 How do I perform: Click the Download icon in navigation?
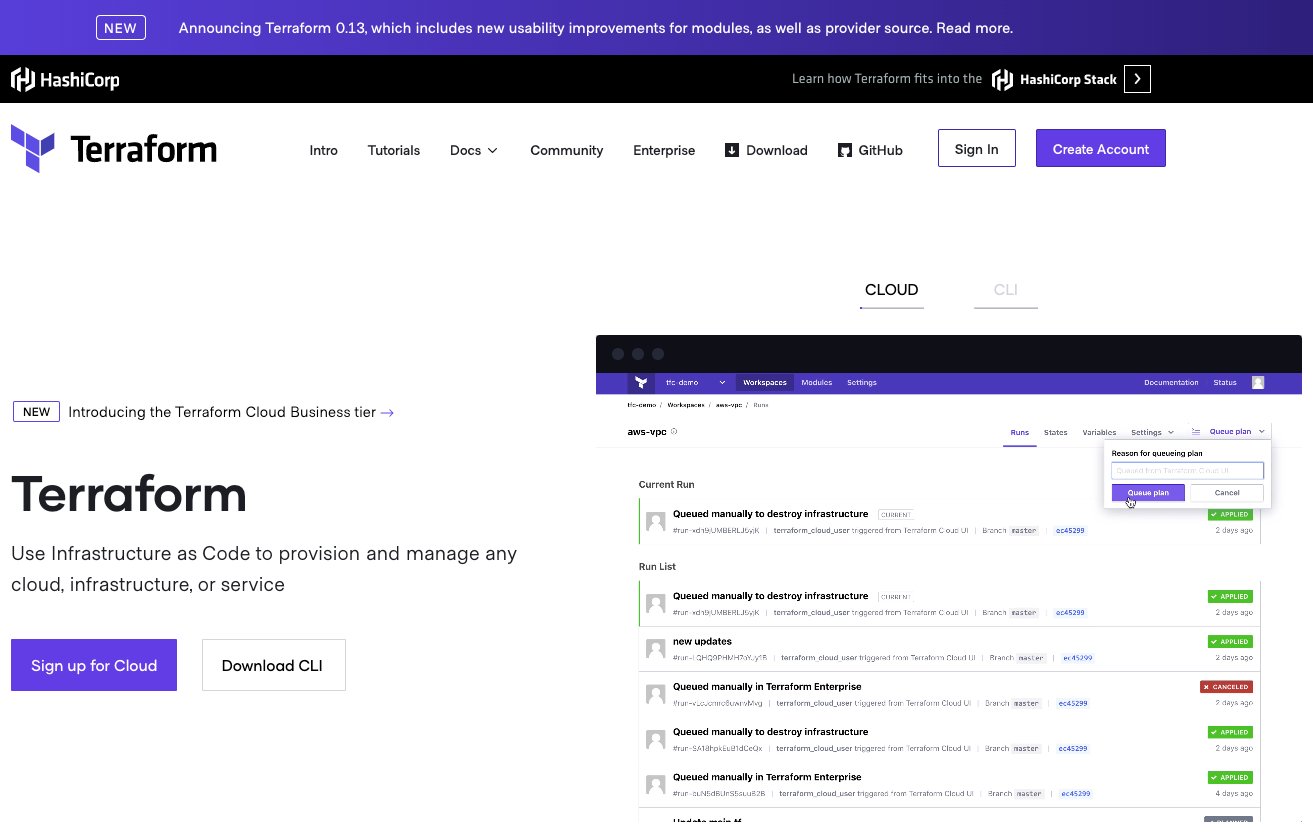tap(732, 150)
